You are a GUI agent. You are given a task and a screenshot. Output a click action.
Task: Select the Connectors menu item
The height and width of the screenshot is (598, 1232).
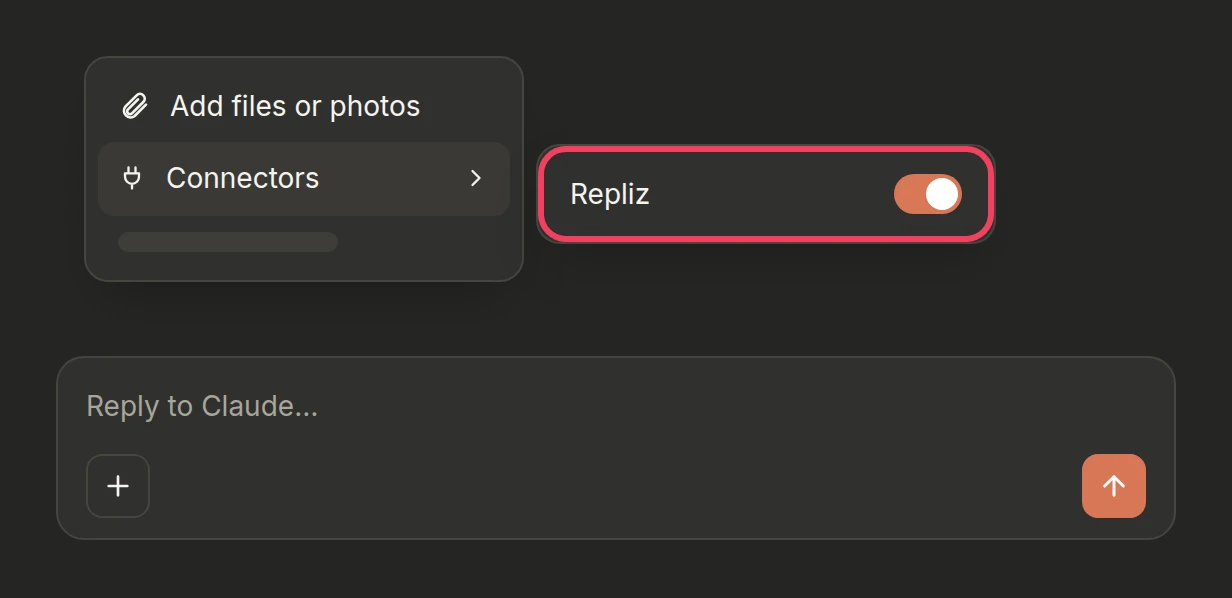point(304,179)
